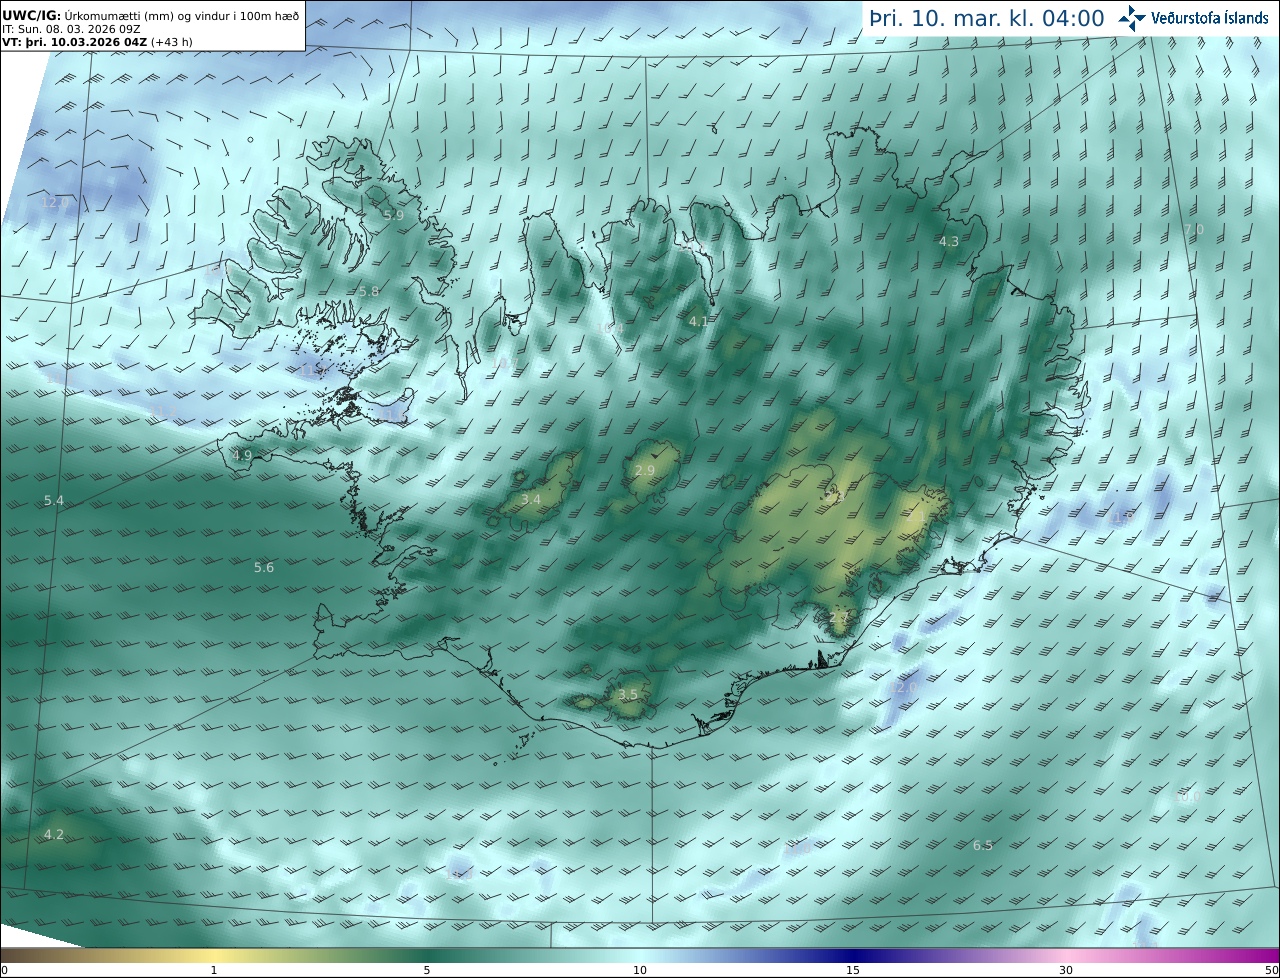Click the 50 tick on the color scale
The height and width of the screenshot is (978, 1280).
pyautogui.click(x=1272, y=970)
